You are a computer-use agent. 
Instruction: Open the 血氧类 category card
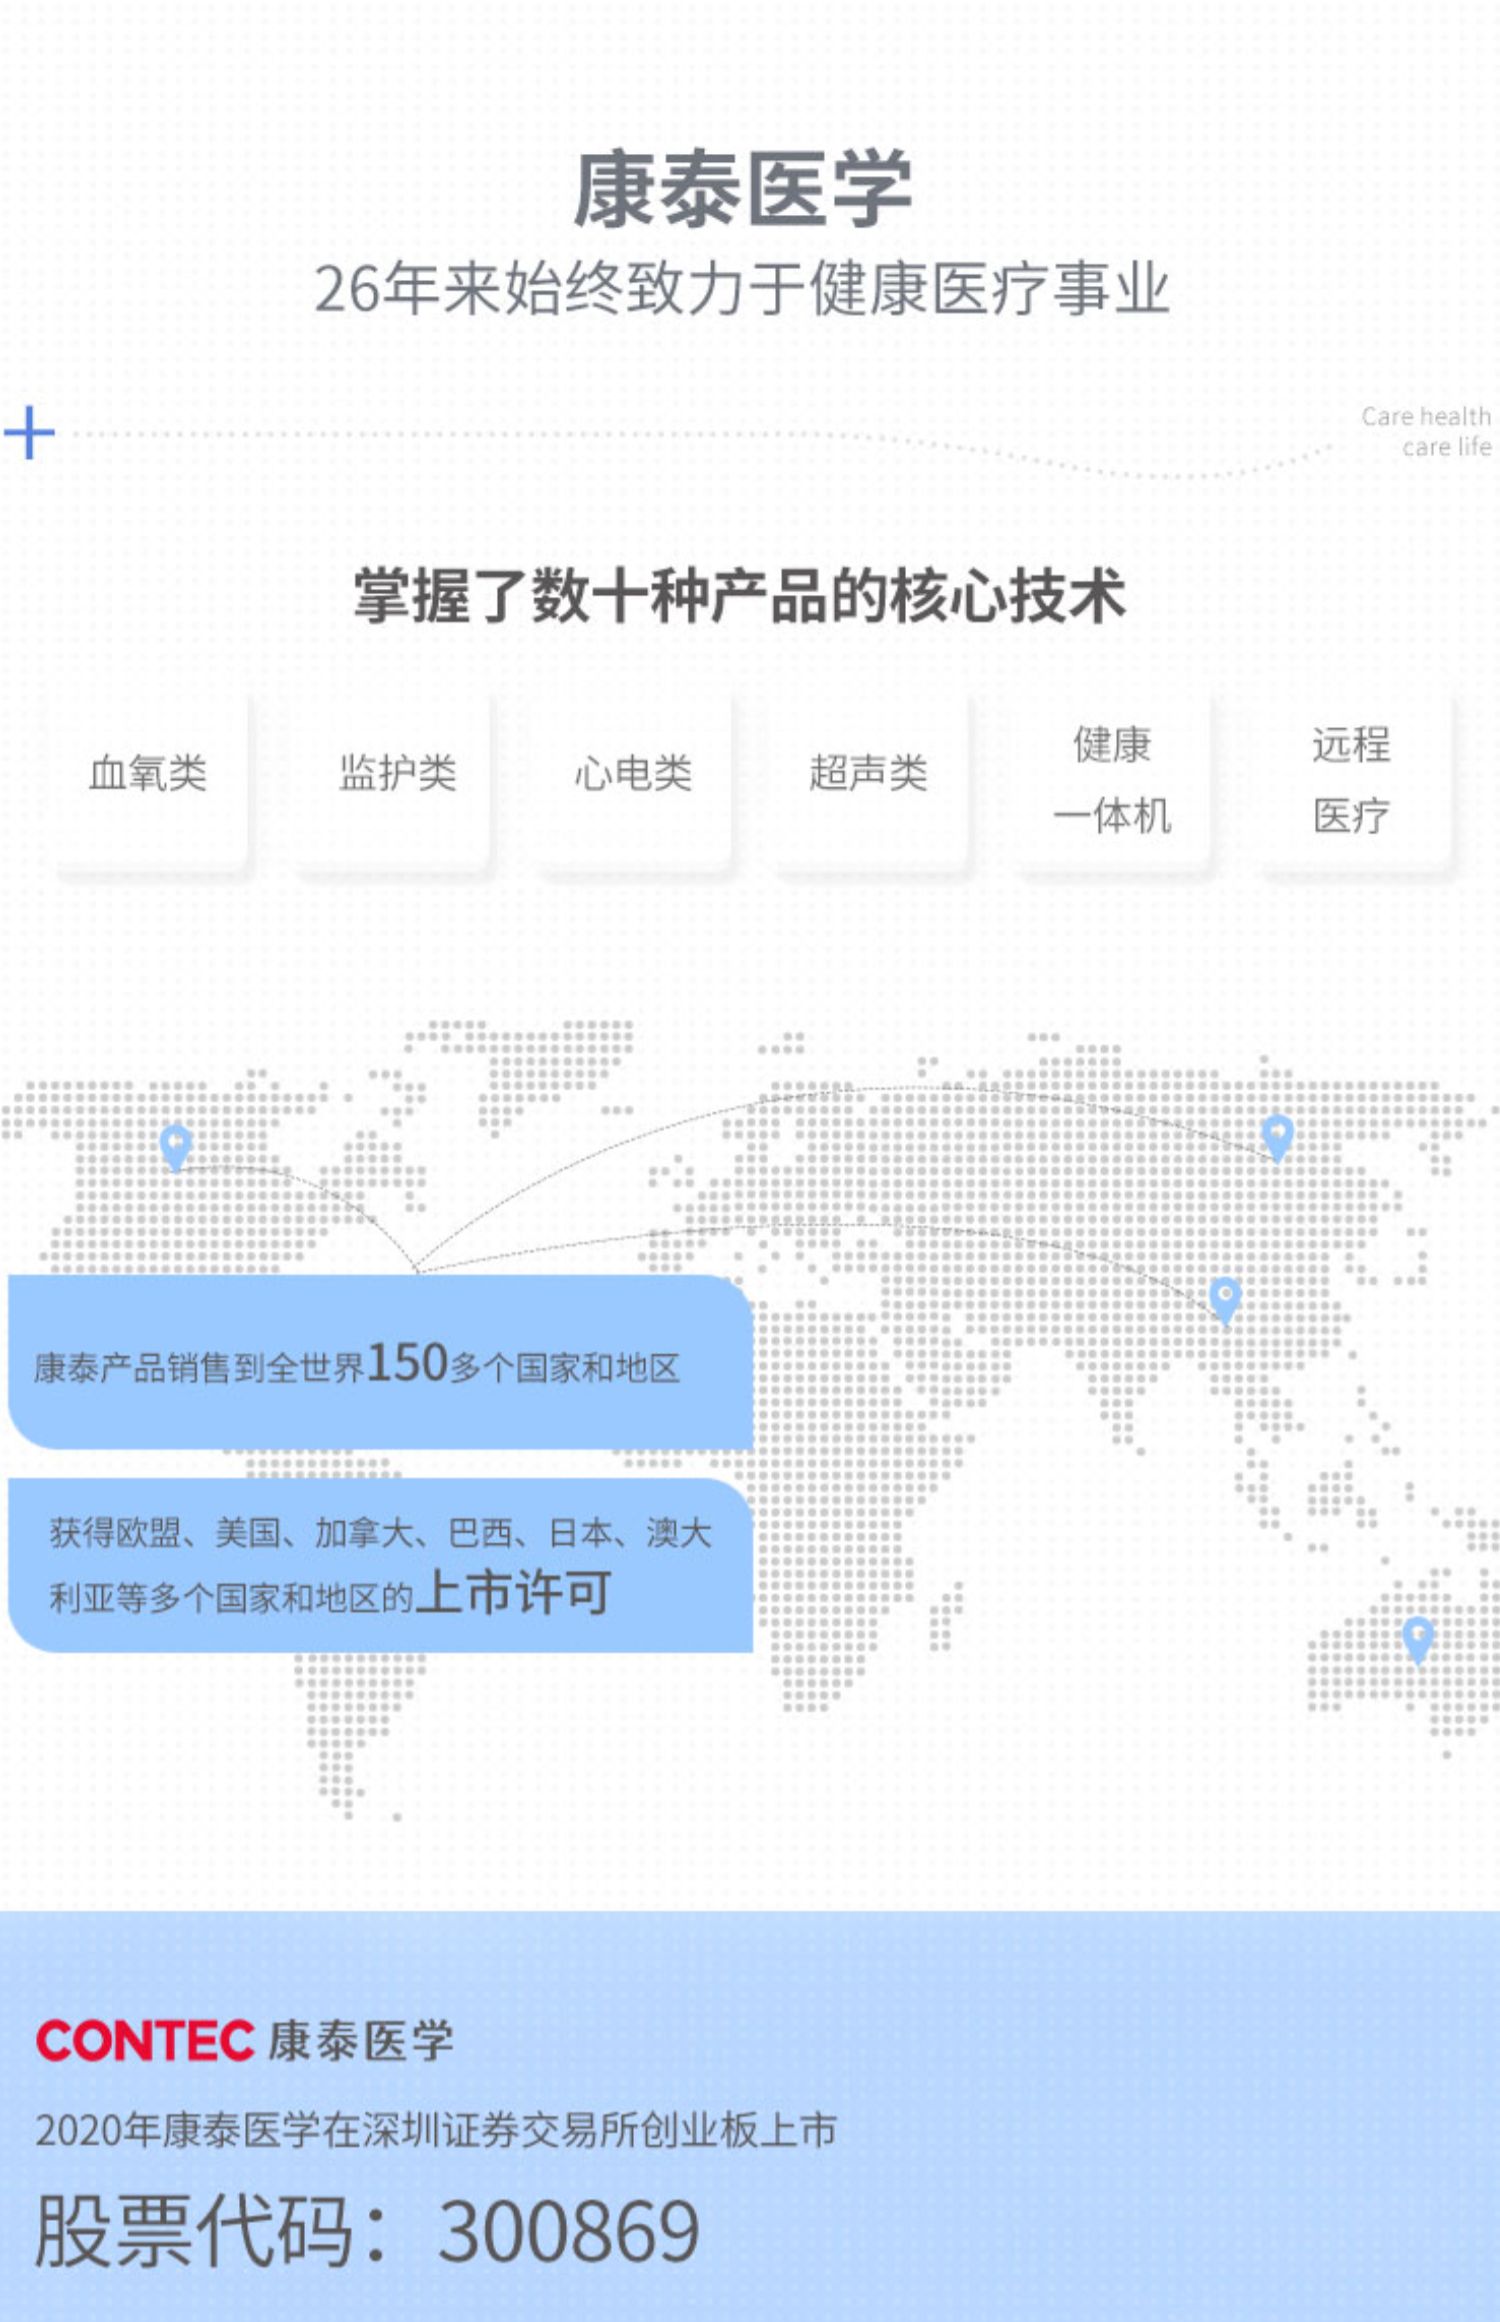click(149, 780)
